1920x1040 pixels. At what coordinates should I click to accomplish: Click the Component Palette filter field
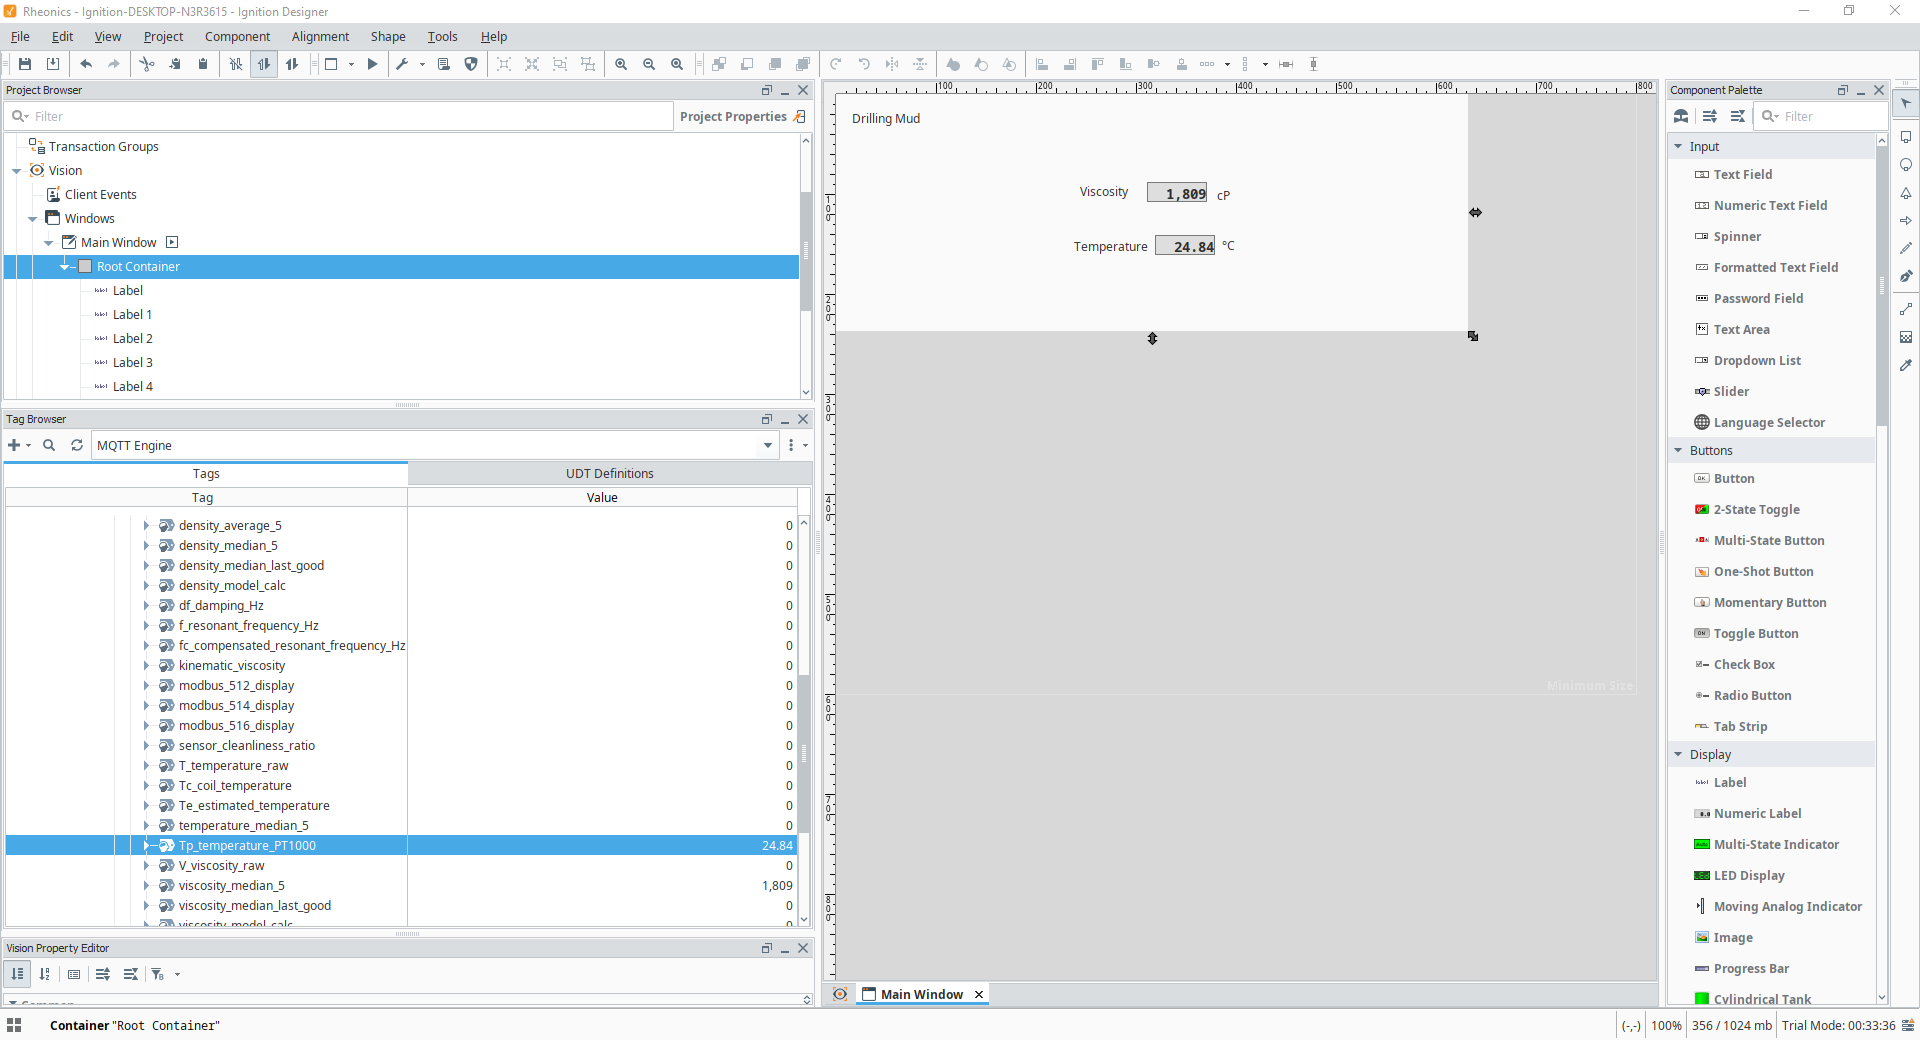[1822, 116]
